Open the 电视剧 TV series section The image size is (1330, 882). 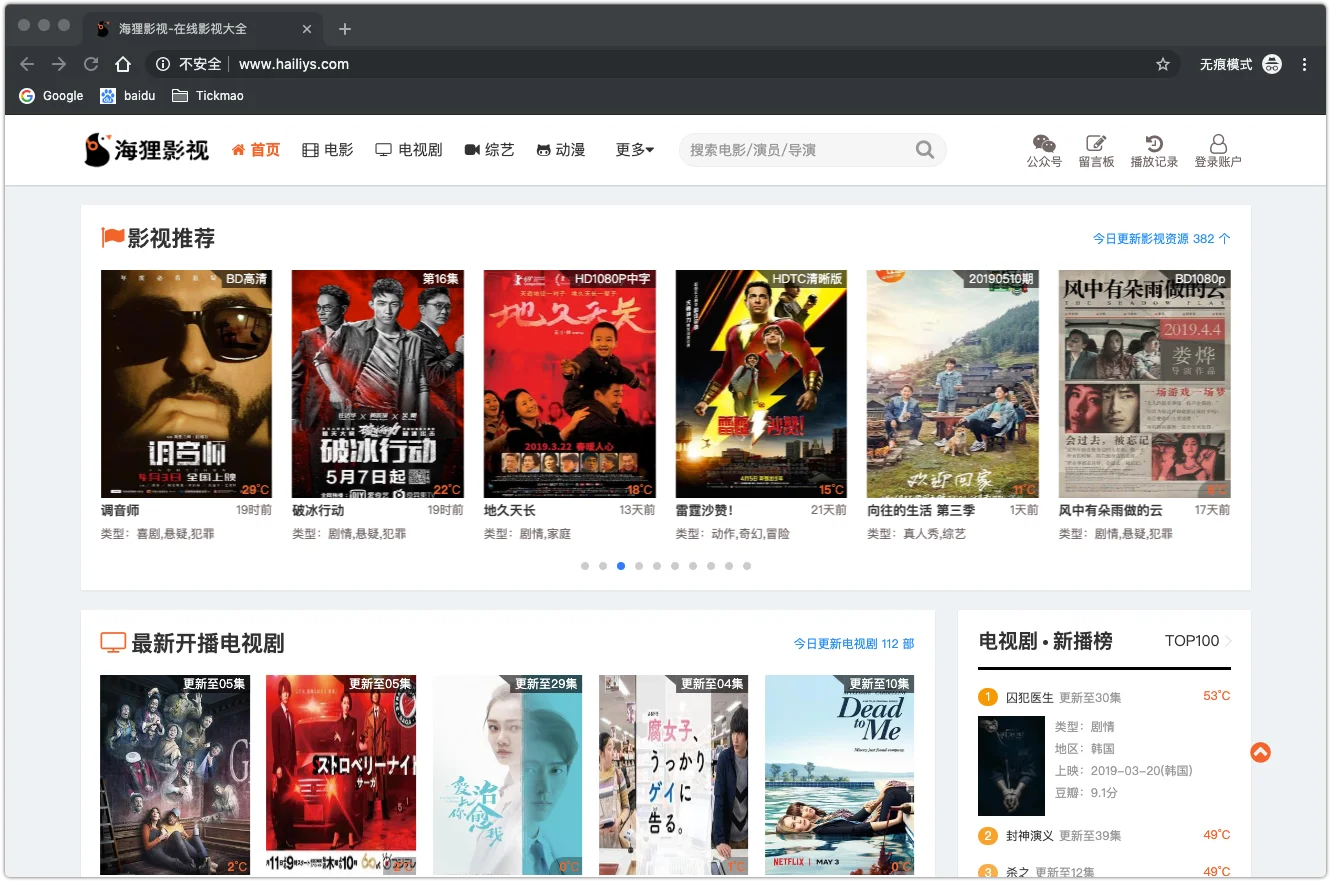[x=409, y=150]
